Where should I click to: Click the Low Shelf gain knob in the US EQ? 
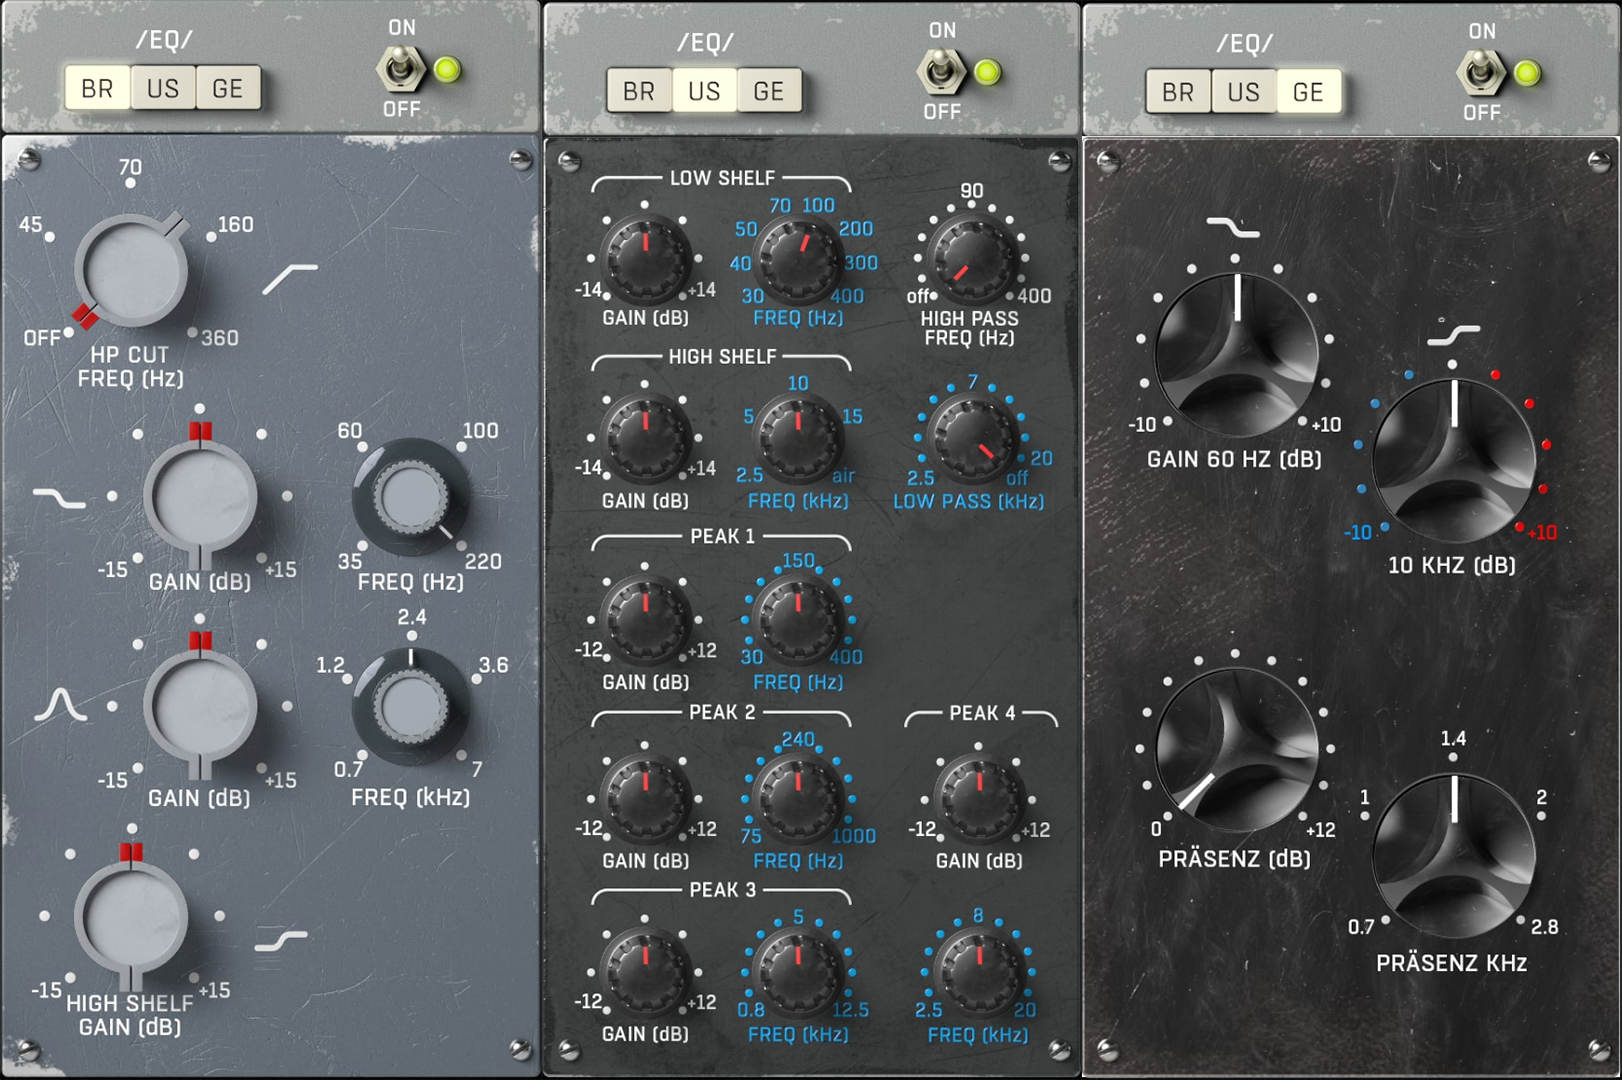[x=645, y=259]
